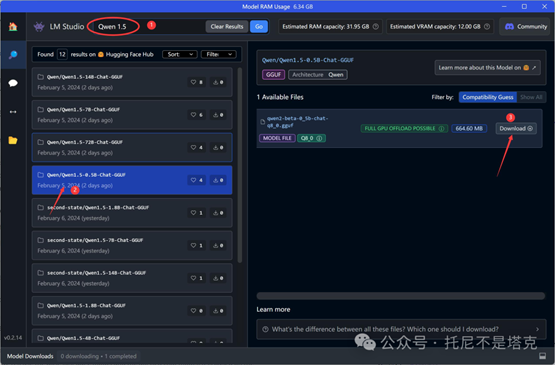Viewport: 555px width, 365px height.
Task: Click the Qwen/Qwen1.5-0.5B-Chat-GGUF title in details
Action: point(308,60)
